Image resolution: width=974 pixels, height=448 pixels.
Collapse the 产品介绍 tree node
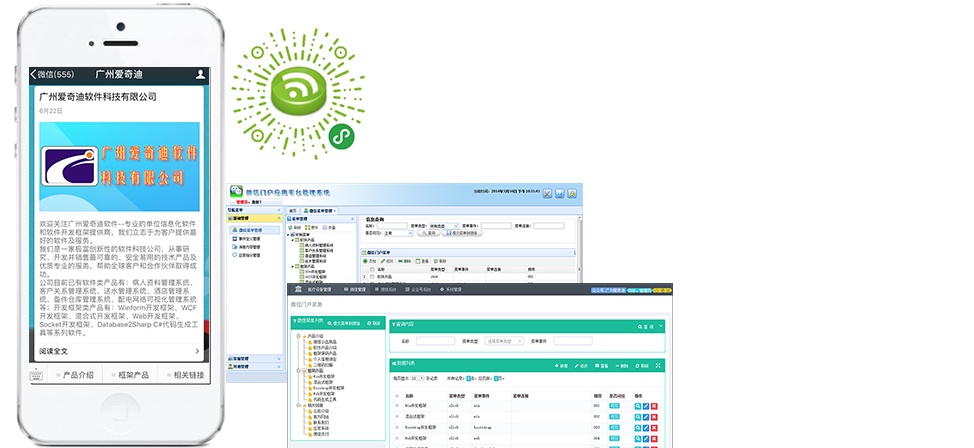pyautogui.click(x=297, y=336)
